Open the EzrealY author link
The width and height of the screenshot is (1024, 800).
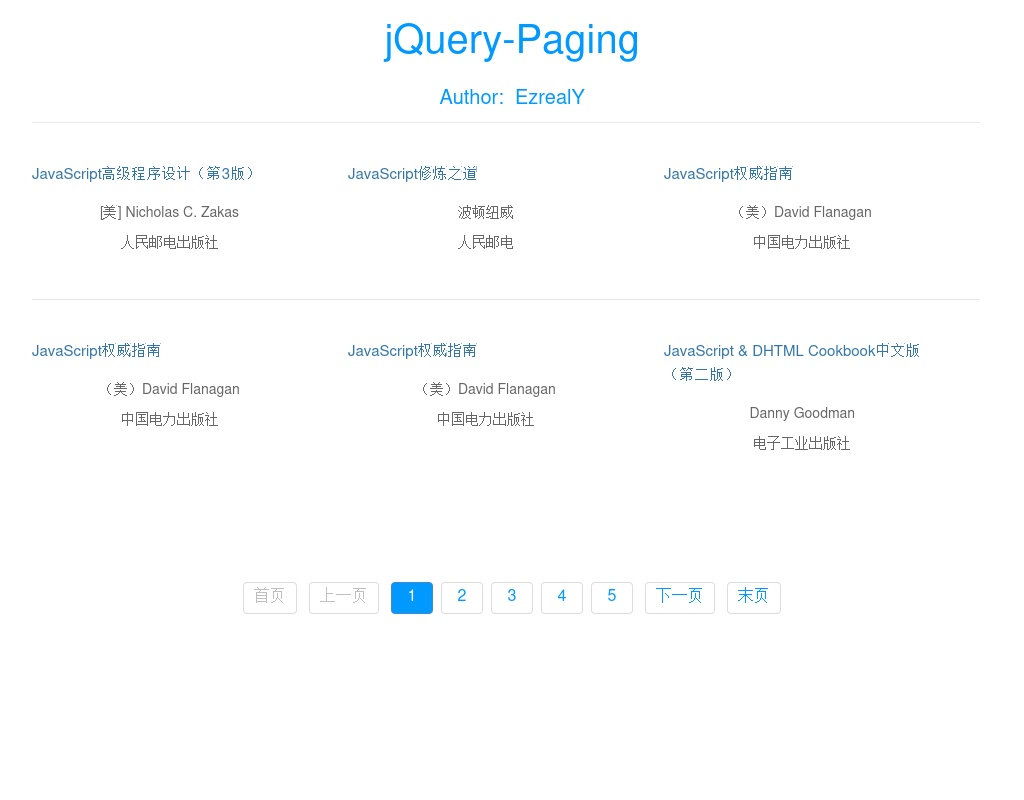549,97
